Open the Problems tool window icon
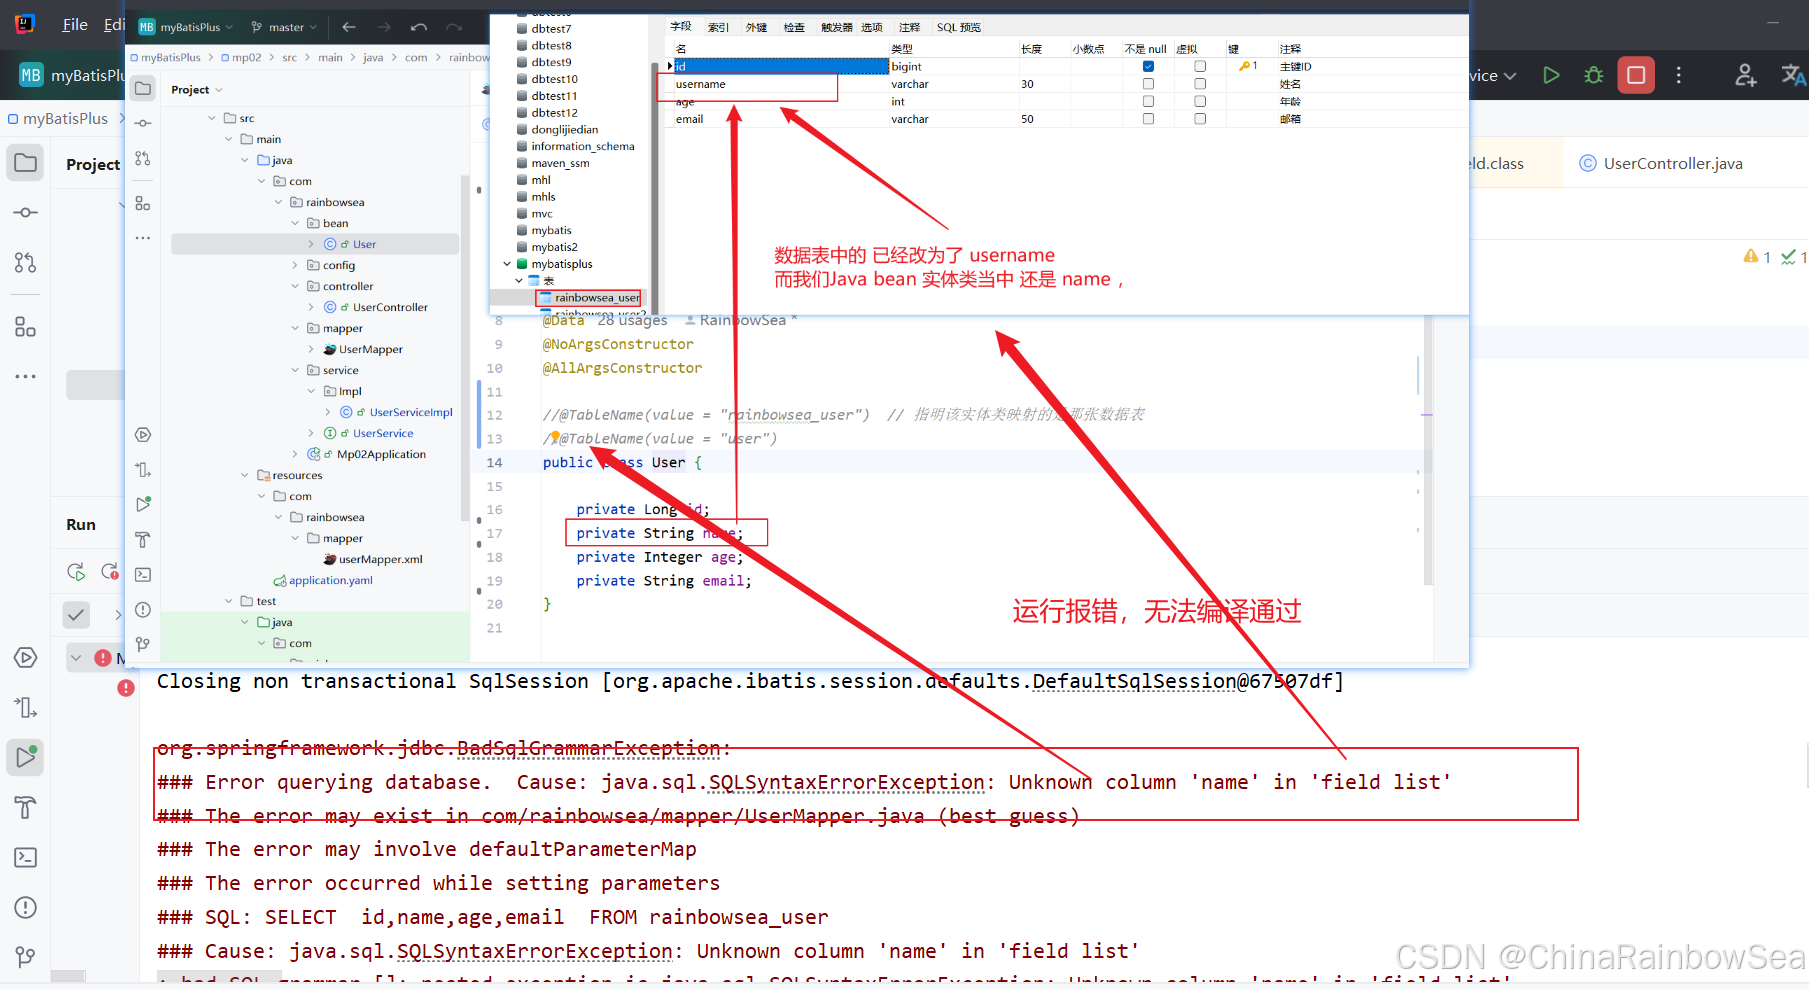1809x989 pixels. tap(26, 907)
